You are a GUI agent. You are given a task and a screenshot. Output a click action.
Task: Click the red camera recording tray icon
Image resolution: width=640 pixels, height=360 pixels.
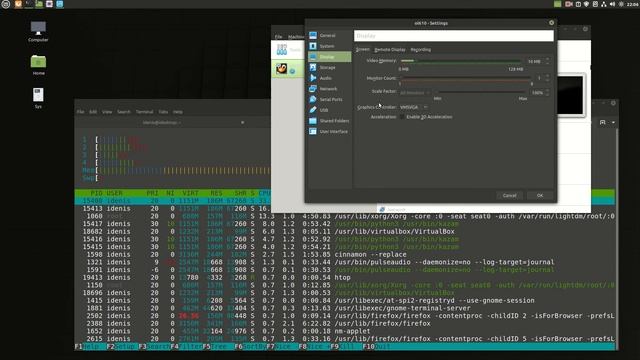point(569,4)
